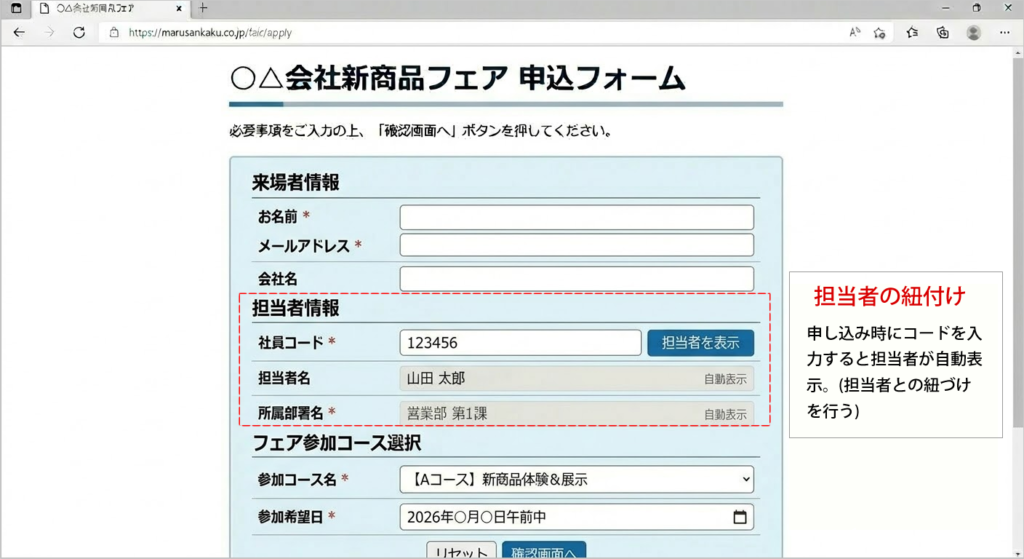Click the site security lock icon
Image resolution: width=1024 pixels, height=559 pixels.
click(x=113, y=32)
